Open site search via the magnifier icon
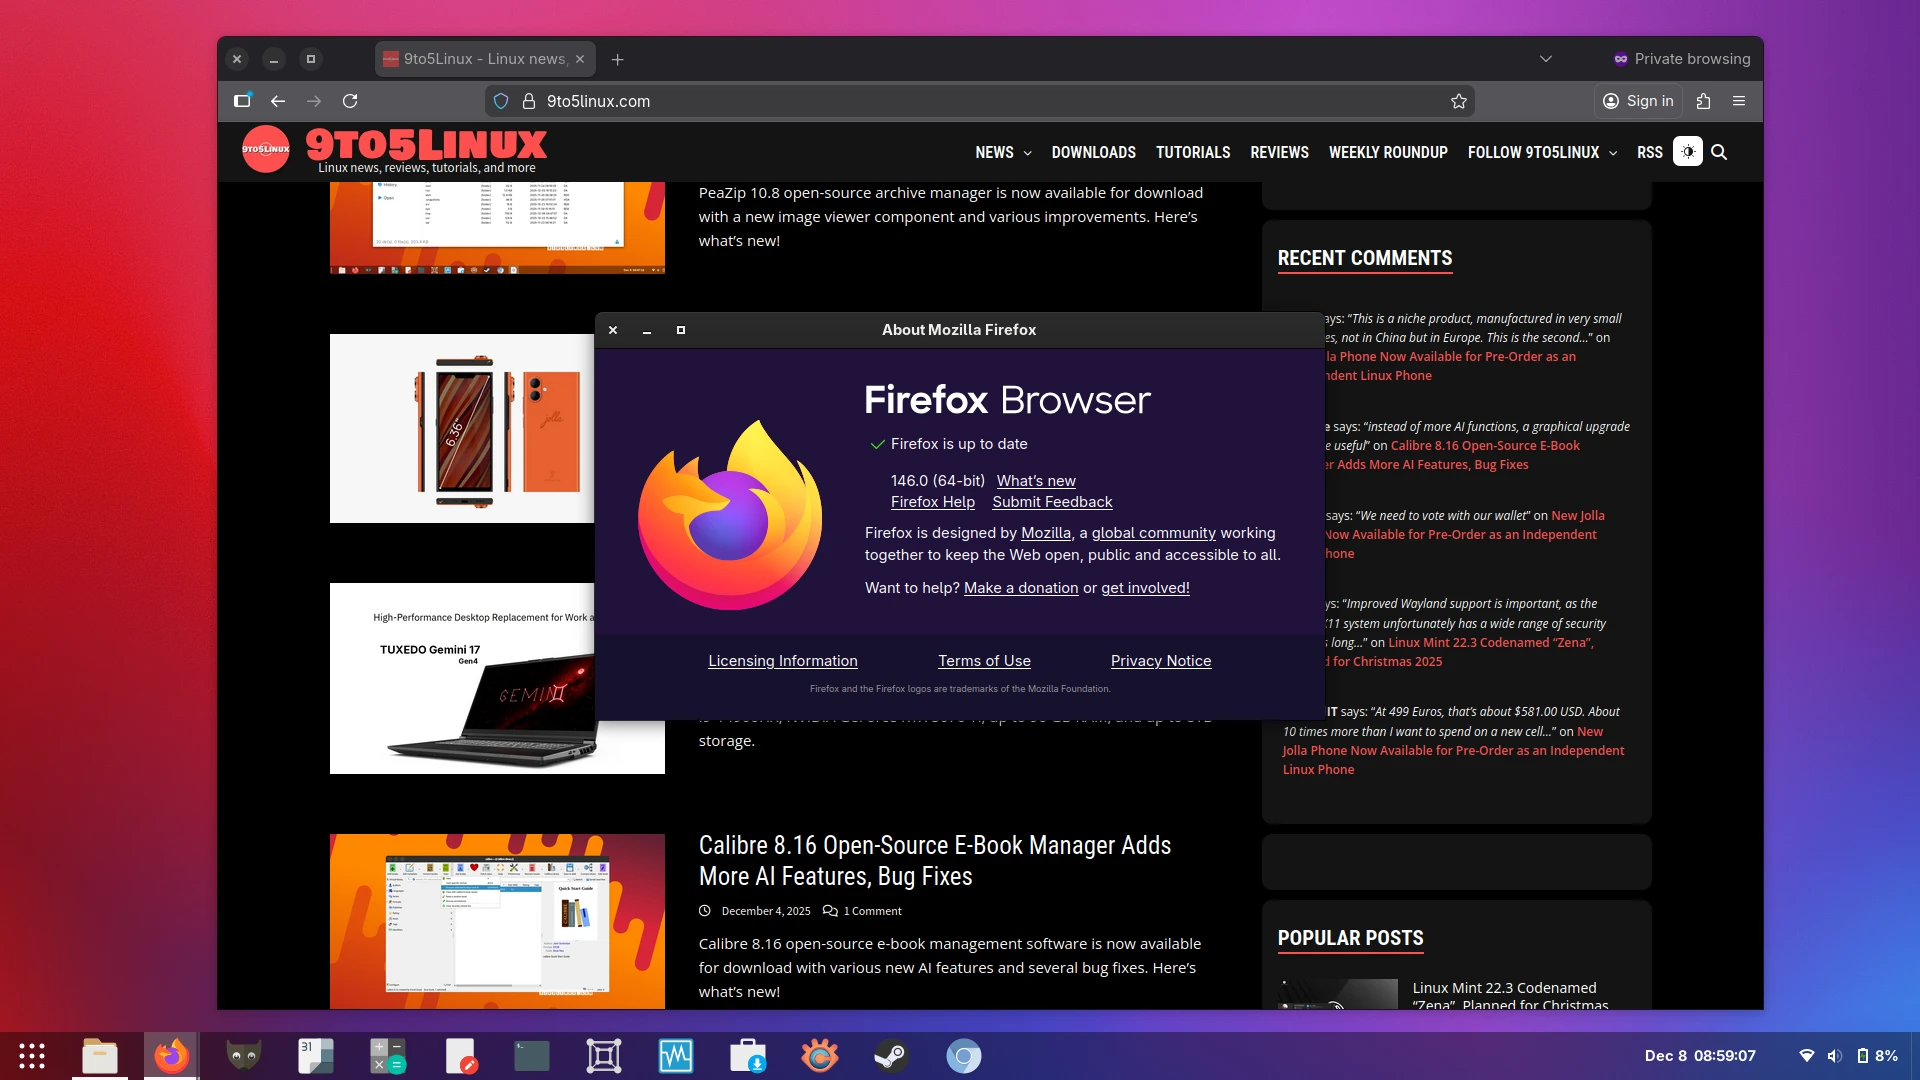Image resolution: width=1920 pixels, height=1080 pixels. [x=1719, y=152]
